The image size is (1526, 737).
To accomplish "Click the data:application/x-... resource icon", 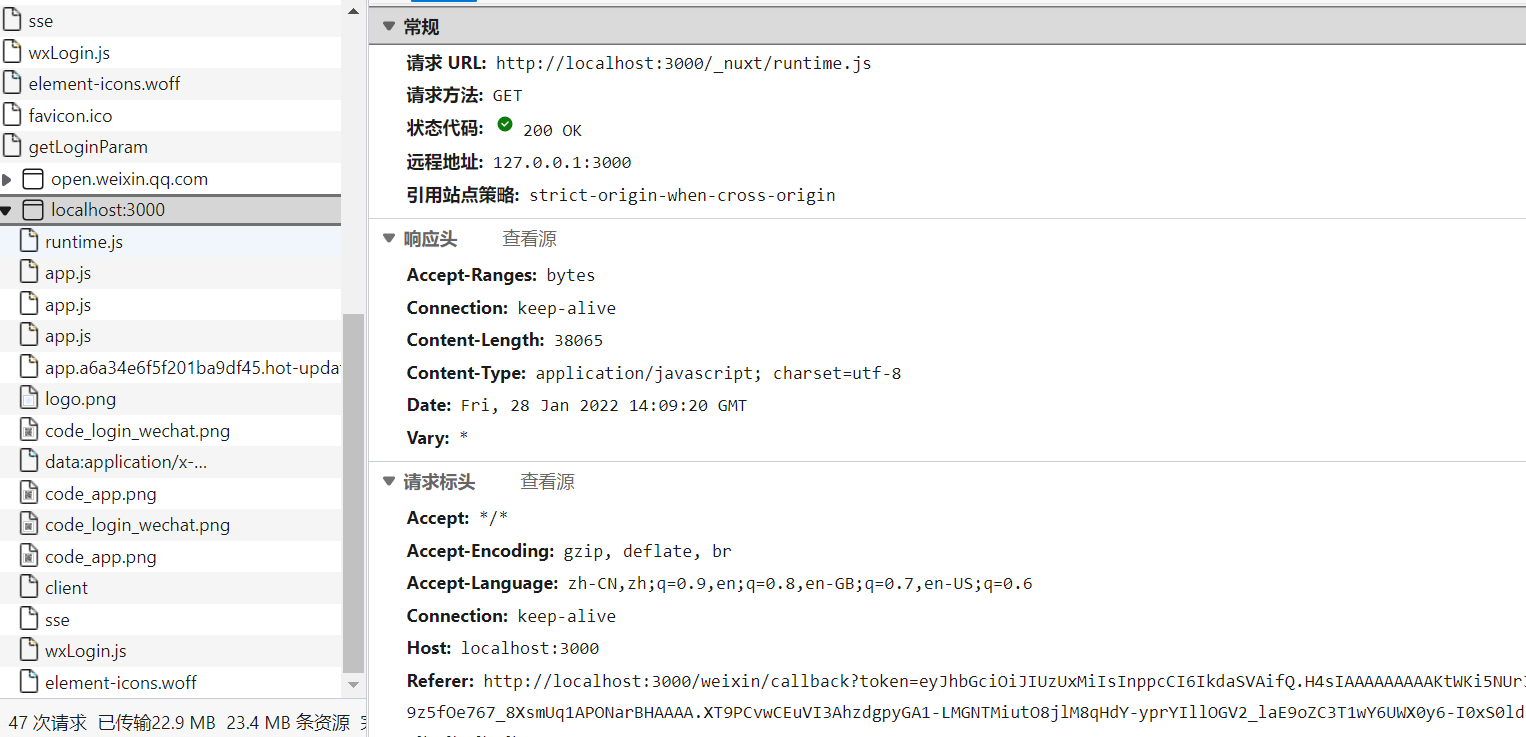I will point(29,462).
